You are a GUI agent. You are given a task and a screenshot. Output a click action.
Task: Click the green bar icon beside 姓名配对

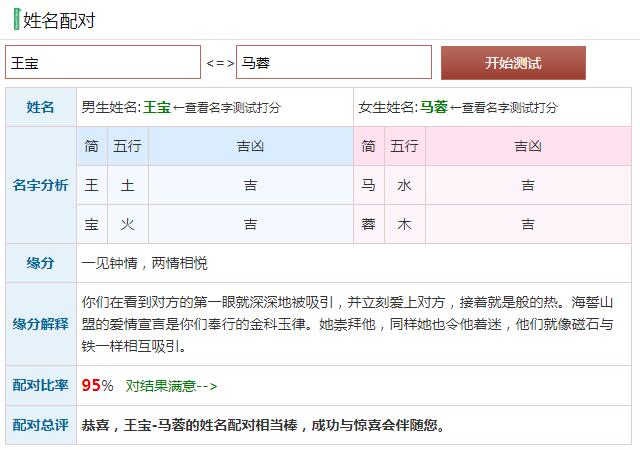pos(15,20)
